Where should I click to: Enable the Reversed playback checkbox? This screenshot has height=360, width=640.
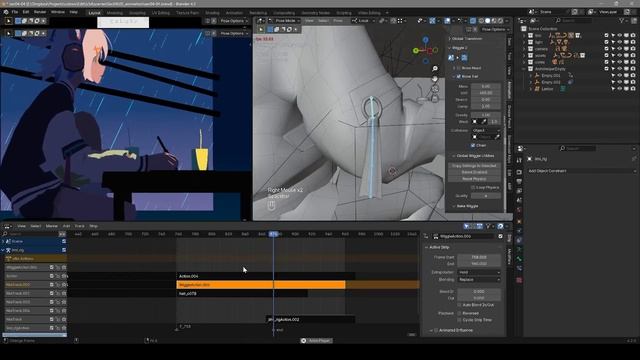[x=459, y=313]
